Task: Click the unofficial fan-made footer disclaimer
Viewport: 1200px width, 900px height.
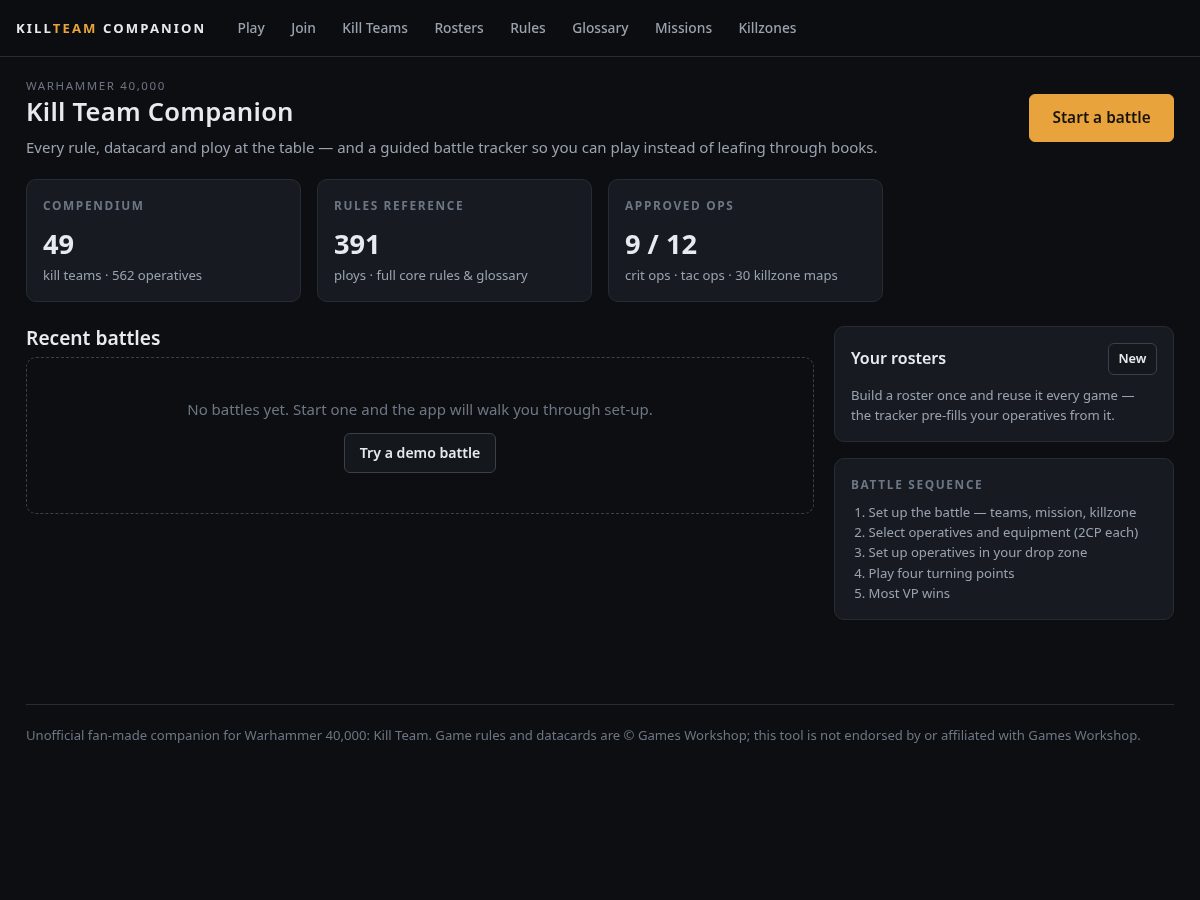Action: [x=583, y=735]
